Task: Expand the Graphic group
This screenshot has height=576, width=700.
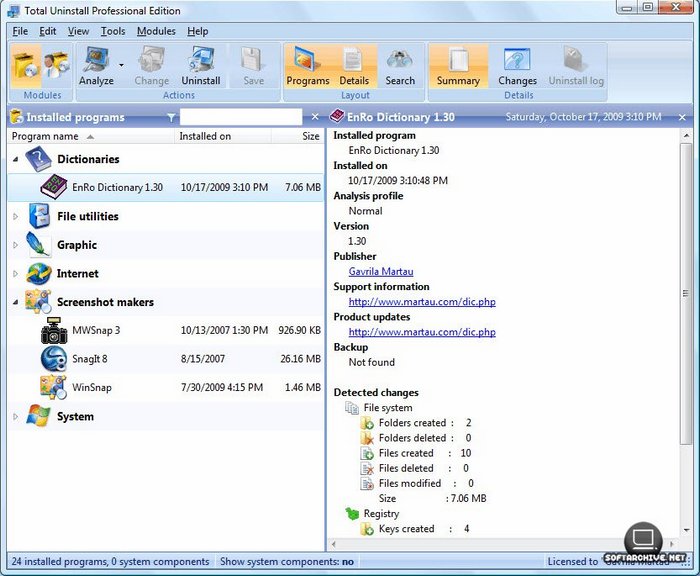Action: pyautogui.click(x=16, y=245)
